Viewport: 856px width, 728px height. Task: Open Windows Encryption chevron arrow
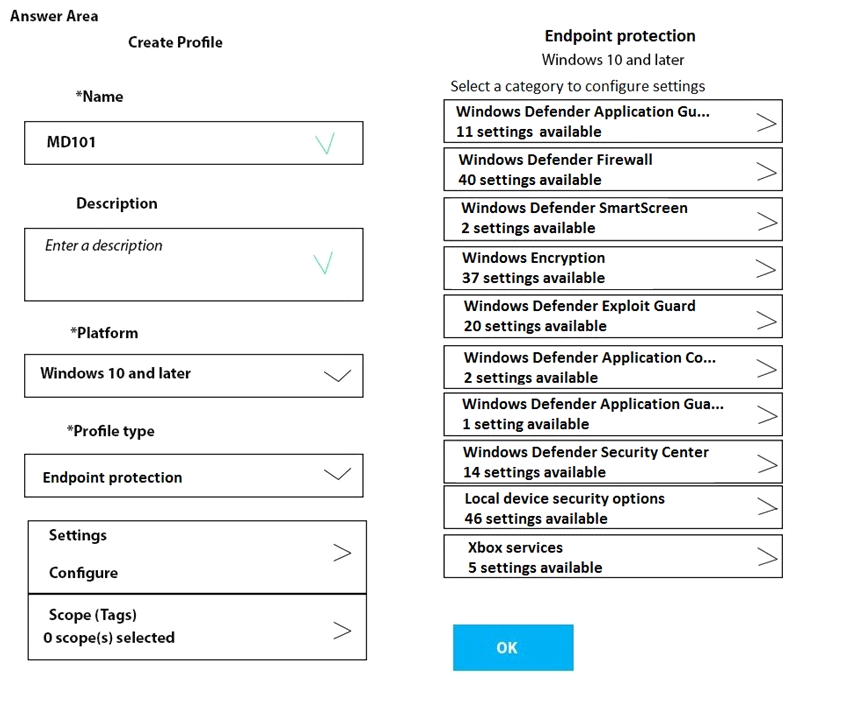tap(766, 268)
